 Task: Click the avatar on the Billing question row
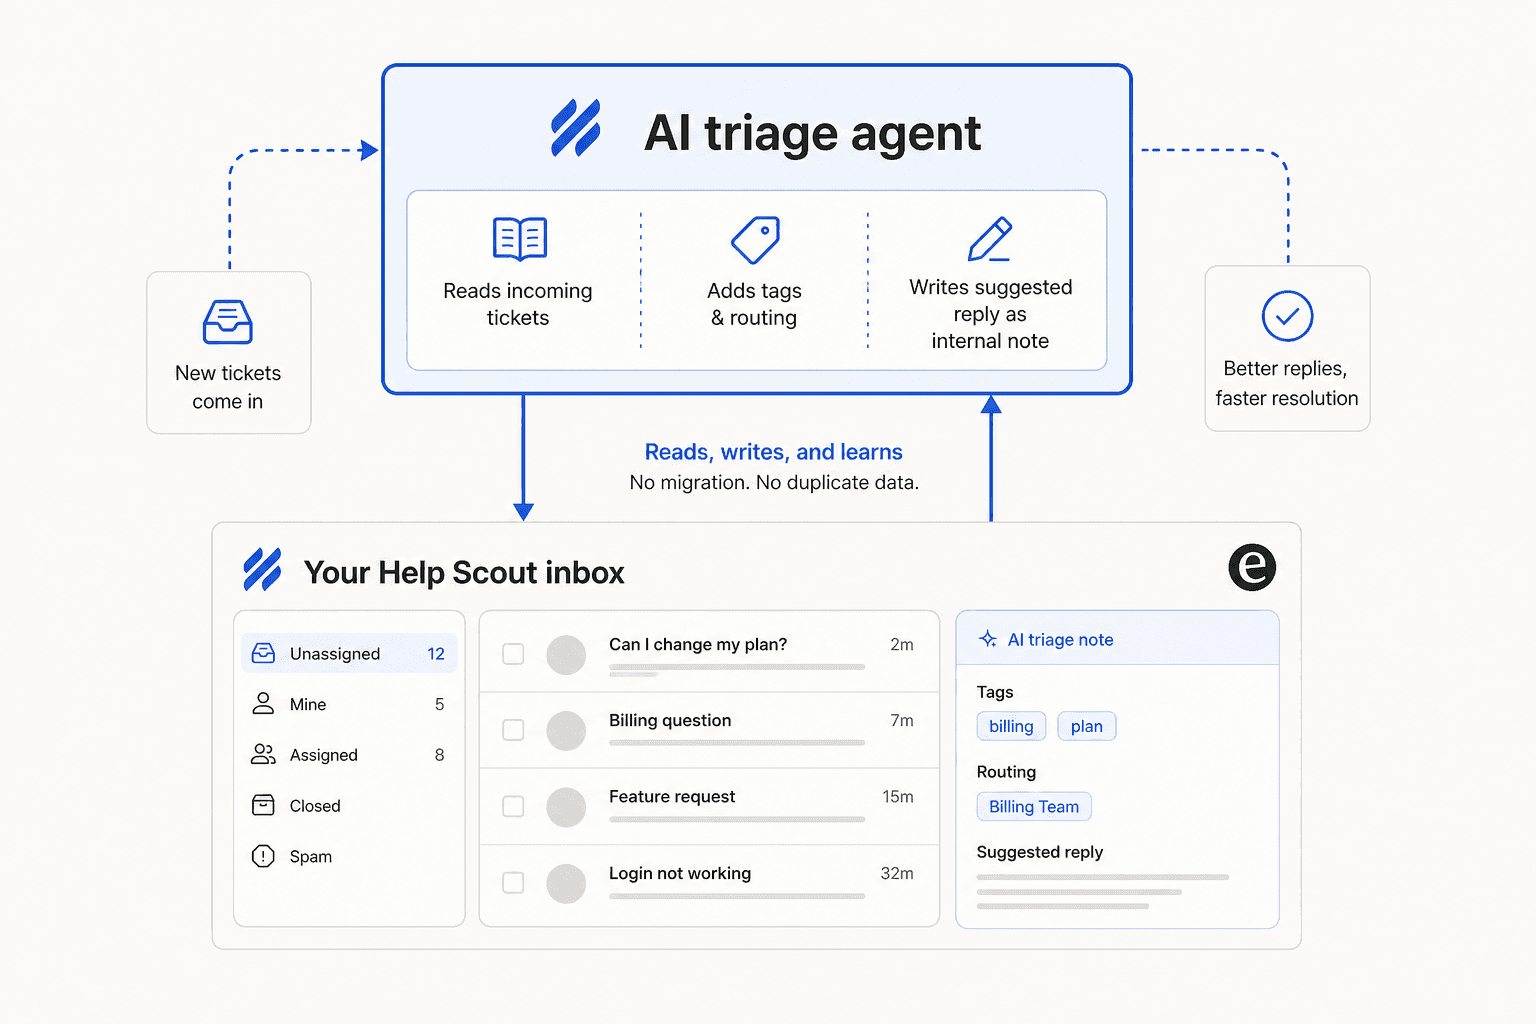pyautogui.click(x=566, y=731)
